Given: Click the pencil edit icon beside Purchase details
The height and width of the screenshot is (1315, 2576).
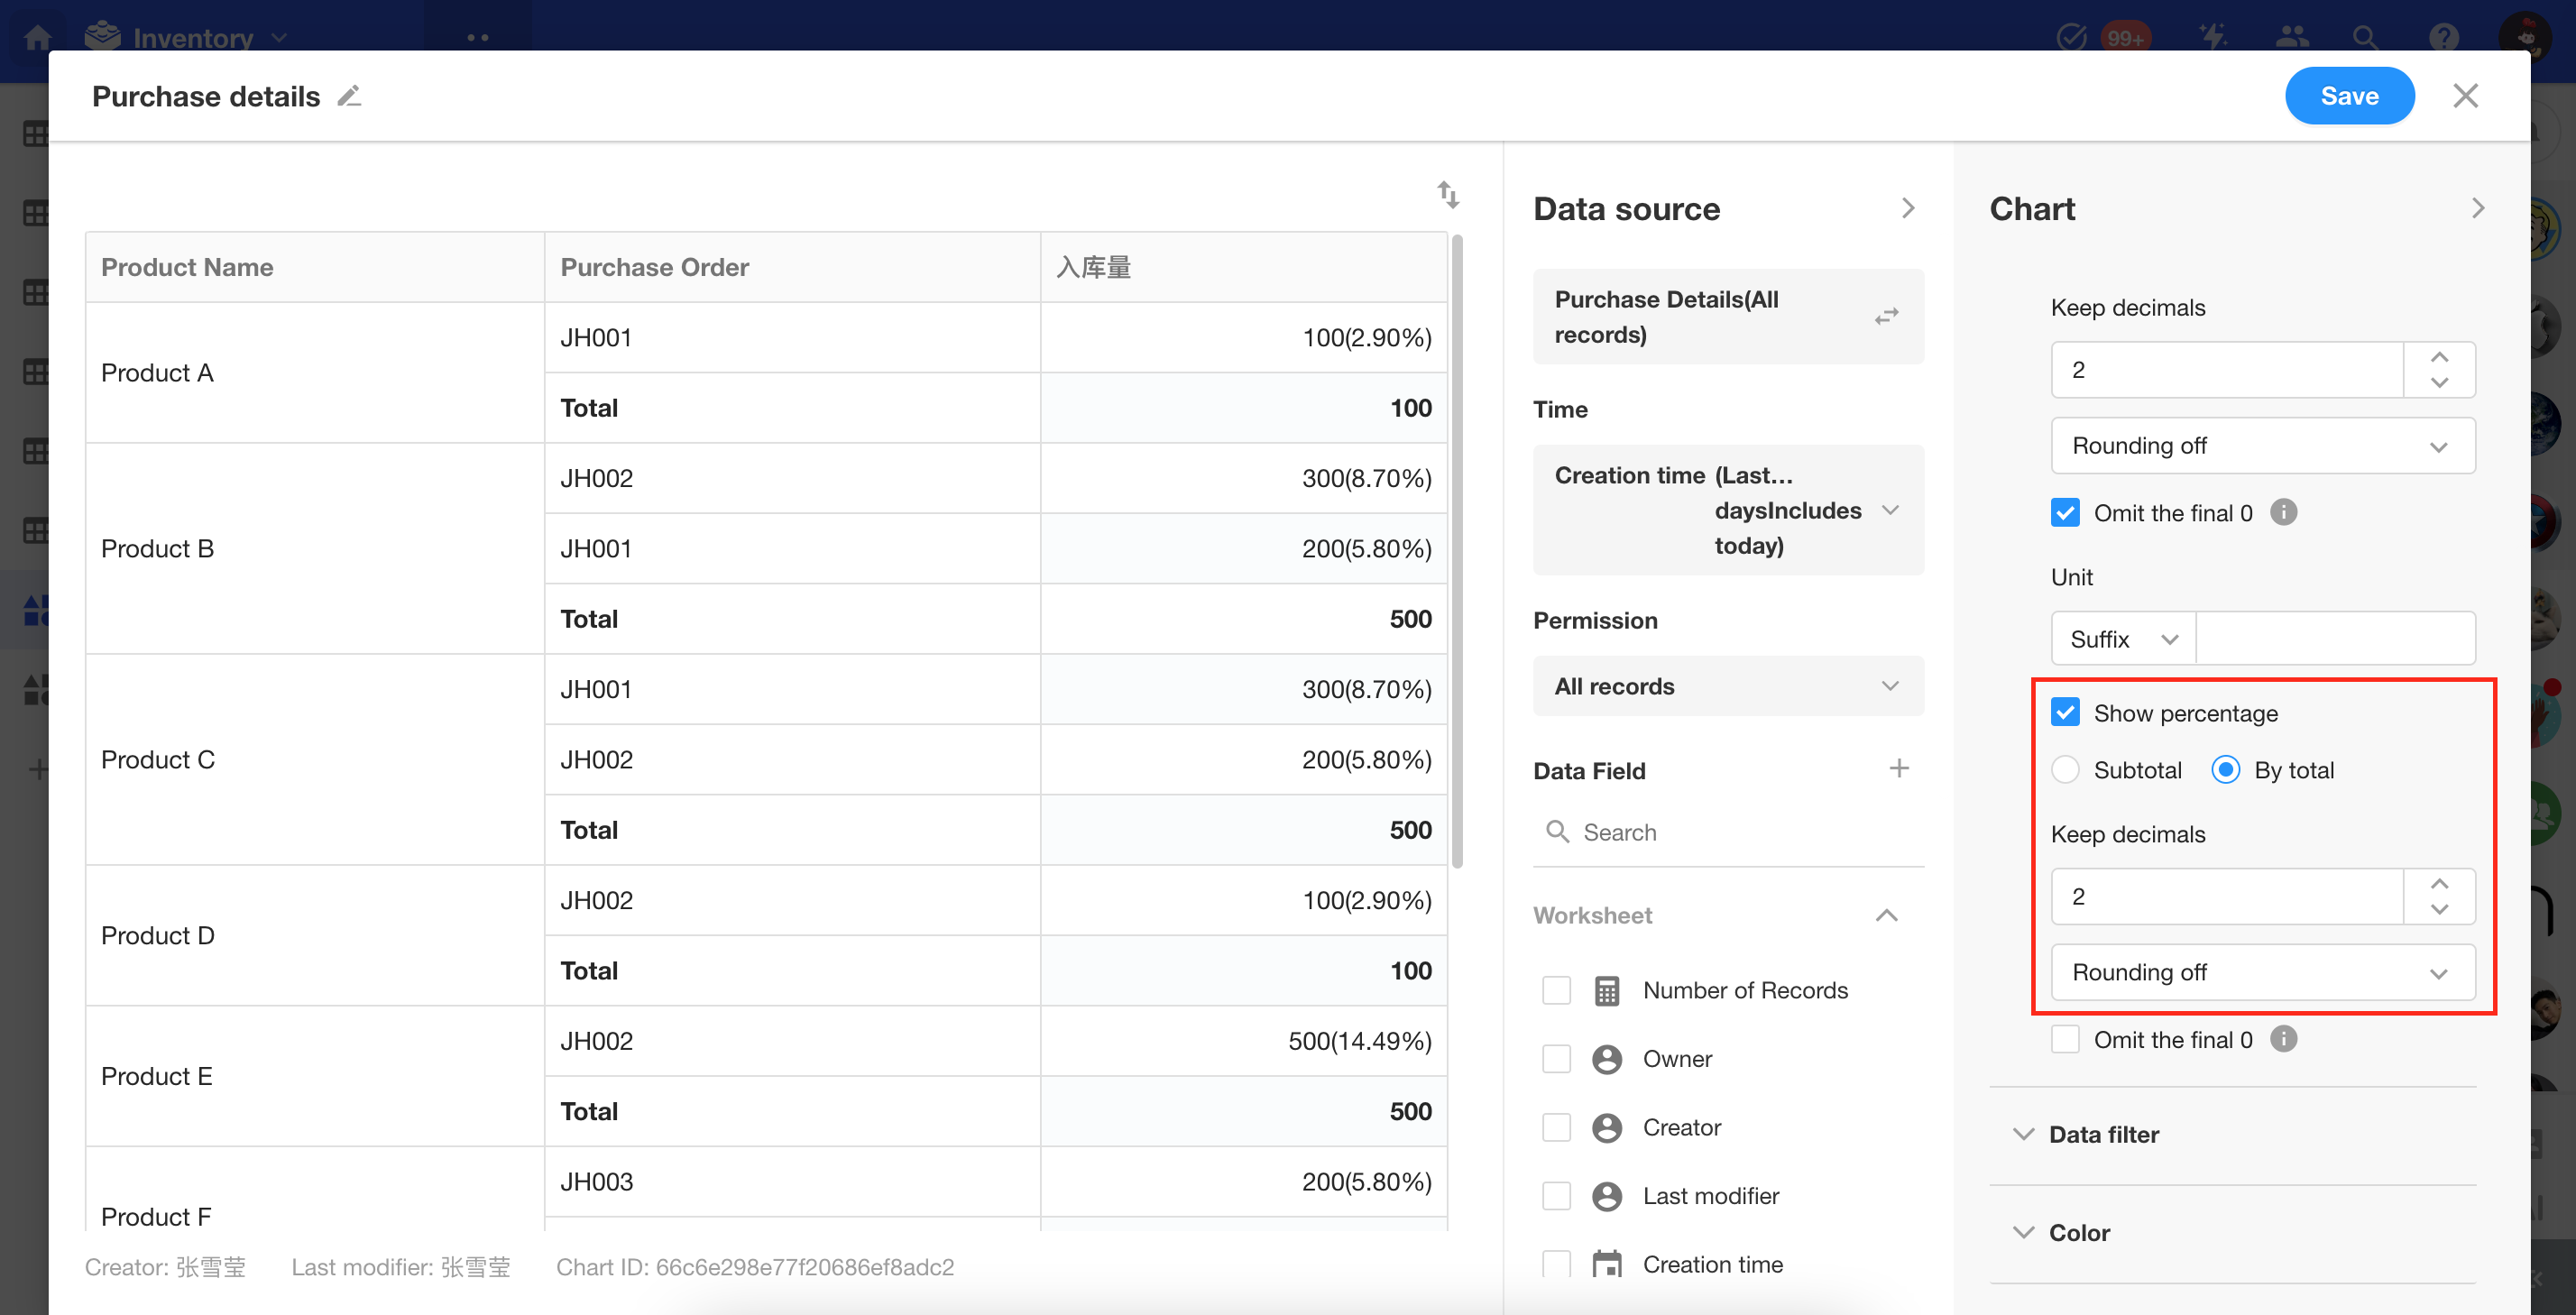Looking at the screenshot, I should point(349,96).
